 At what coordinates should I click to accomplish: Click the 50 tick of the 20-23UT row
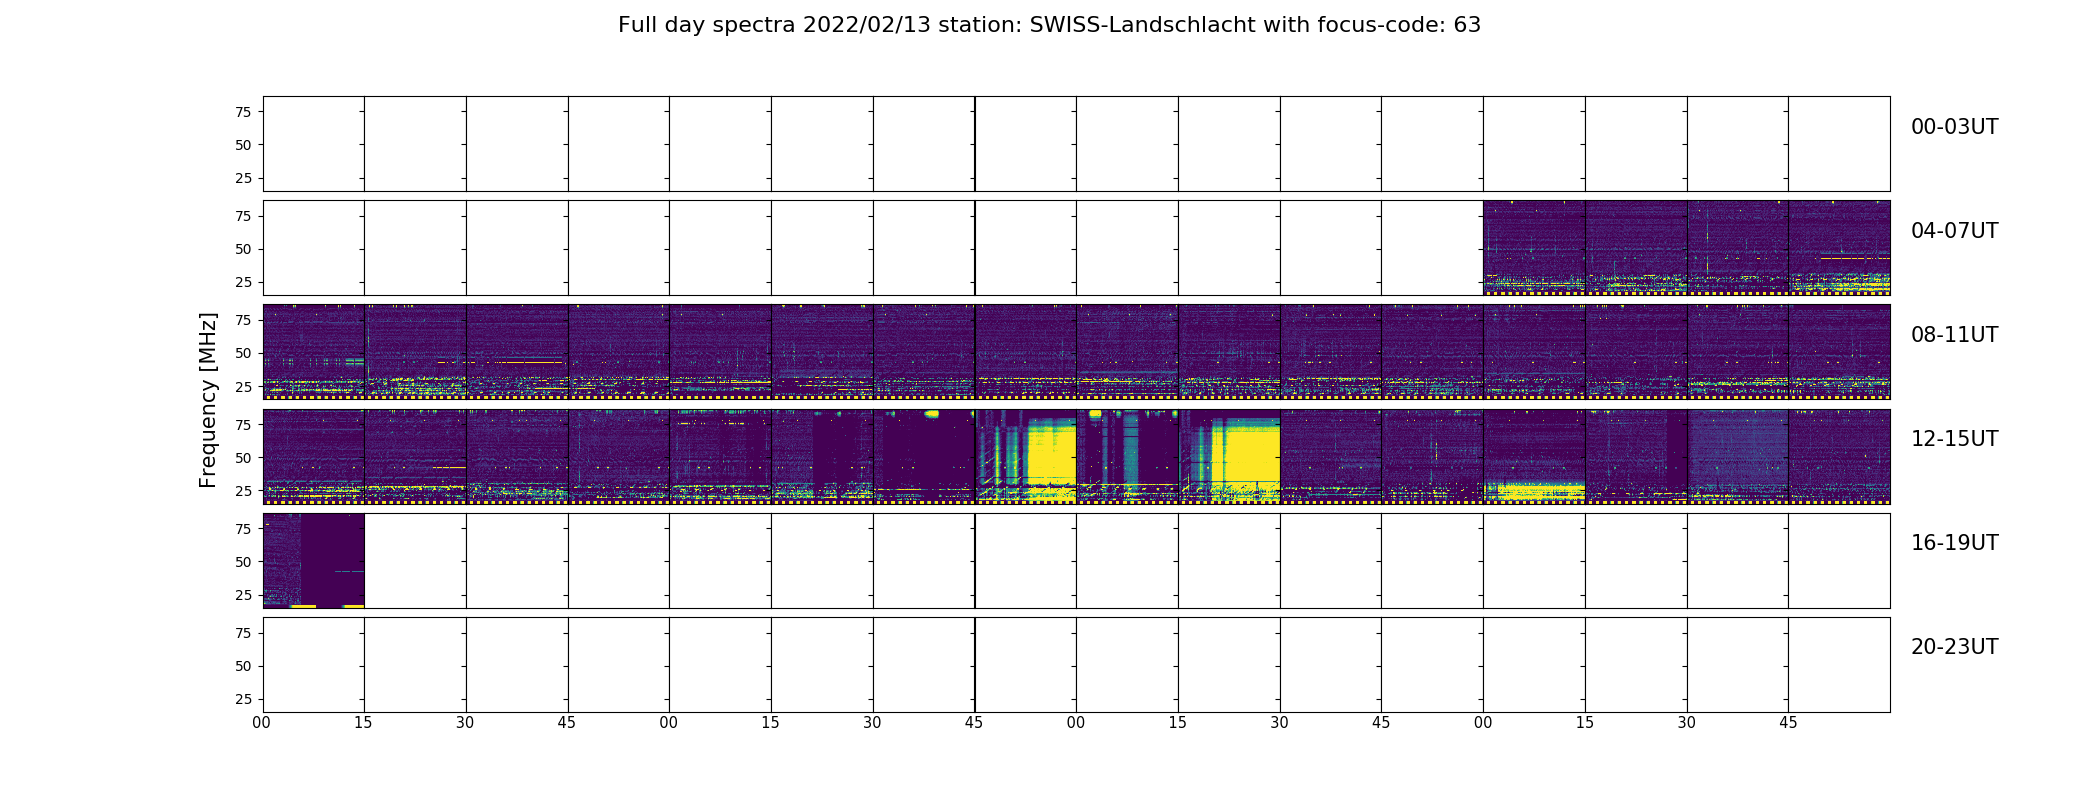tap(243, 666)
